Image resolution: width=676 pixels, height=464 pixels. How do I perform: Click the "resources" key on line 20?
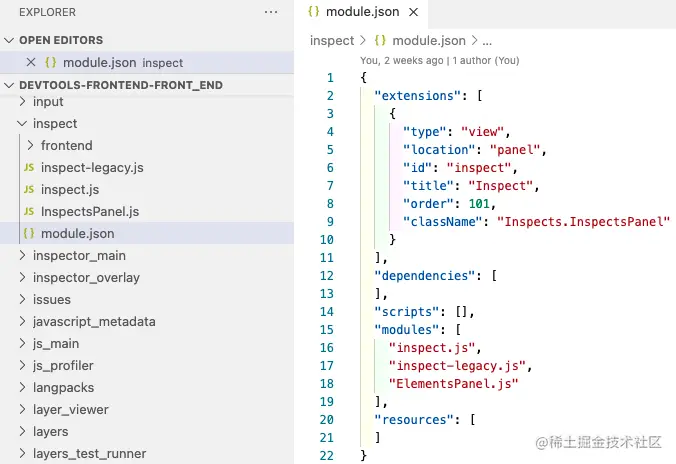click(x=414, y=420)
